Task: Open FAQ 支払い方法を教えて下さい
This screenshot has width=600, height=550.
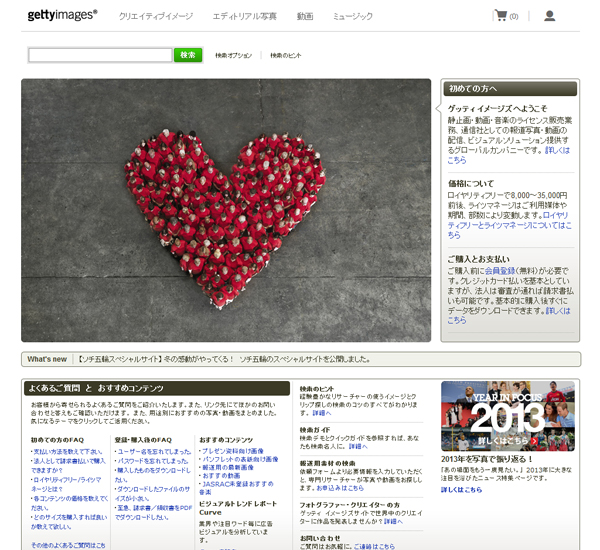Action: pos(67,452)
